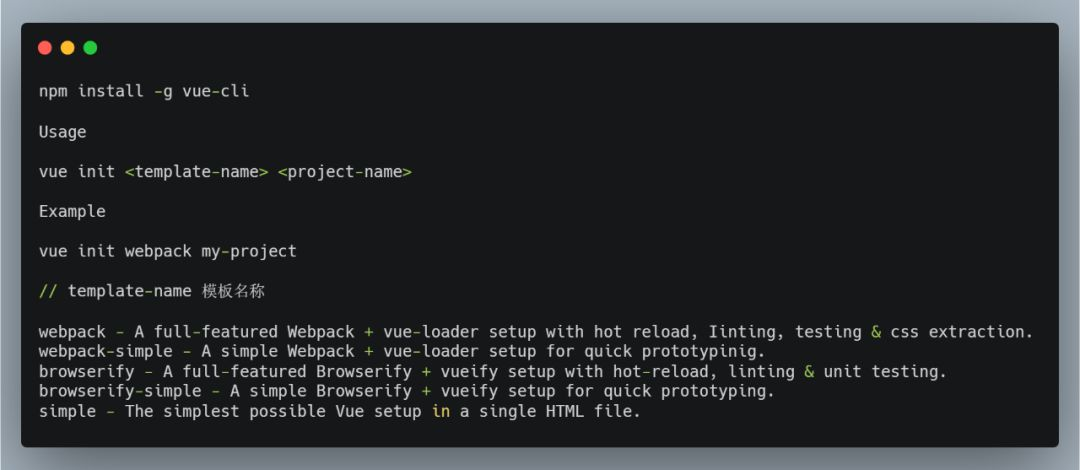Click the <template-name> placeholder
The width and height of the screenshot is (1080, 470).
pos(196,172)
